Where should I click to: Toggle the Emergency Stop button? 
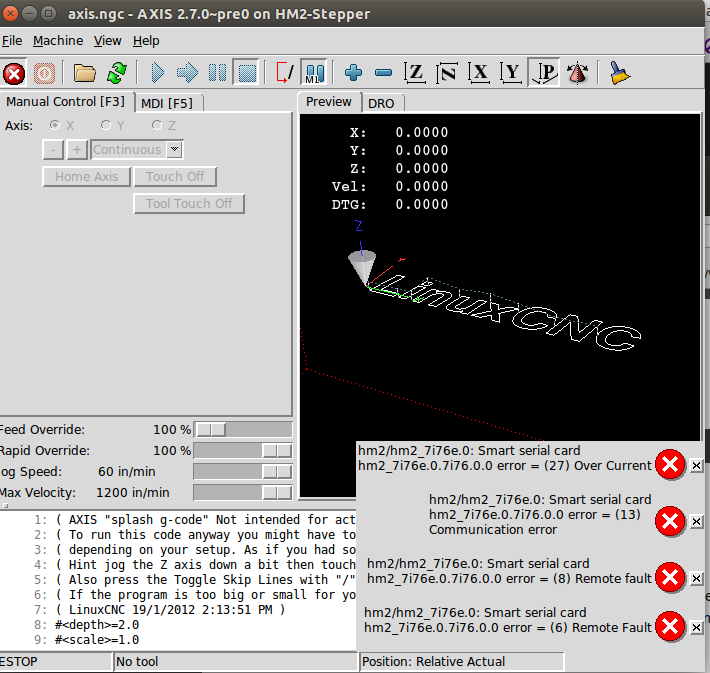(14, 73)
